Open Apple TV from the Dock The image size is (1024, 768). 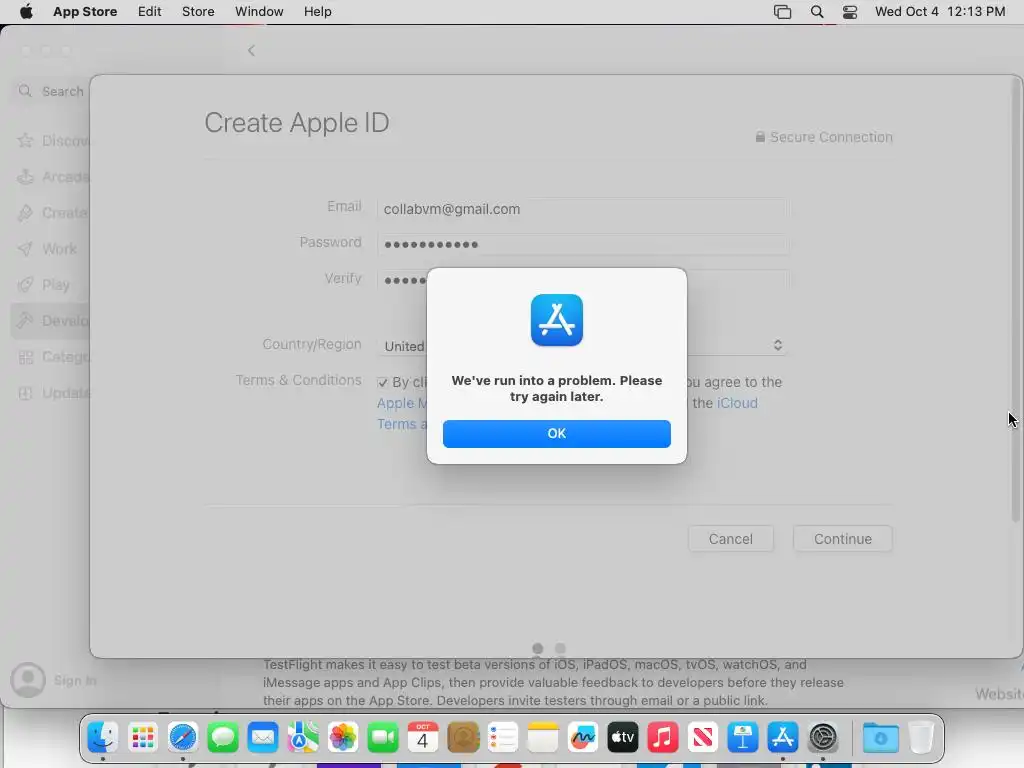(x=623, y=738)
